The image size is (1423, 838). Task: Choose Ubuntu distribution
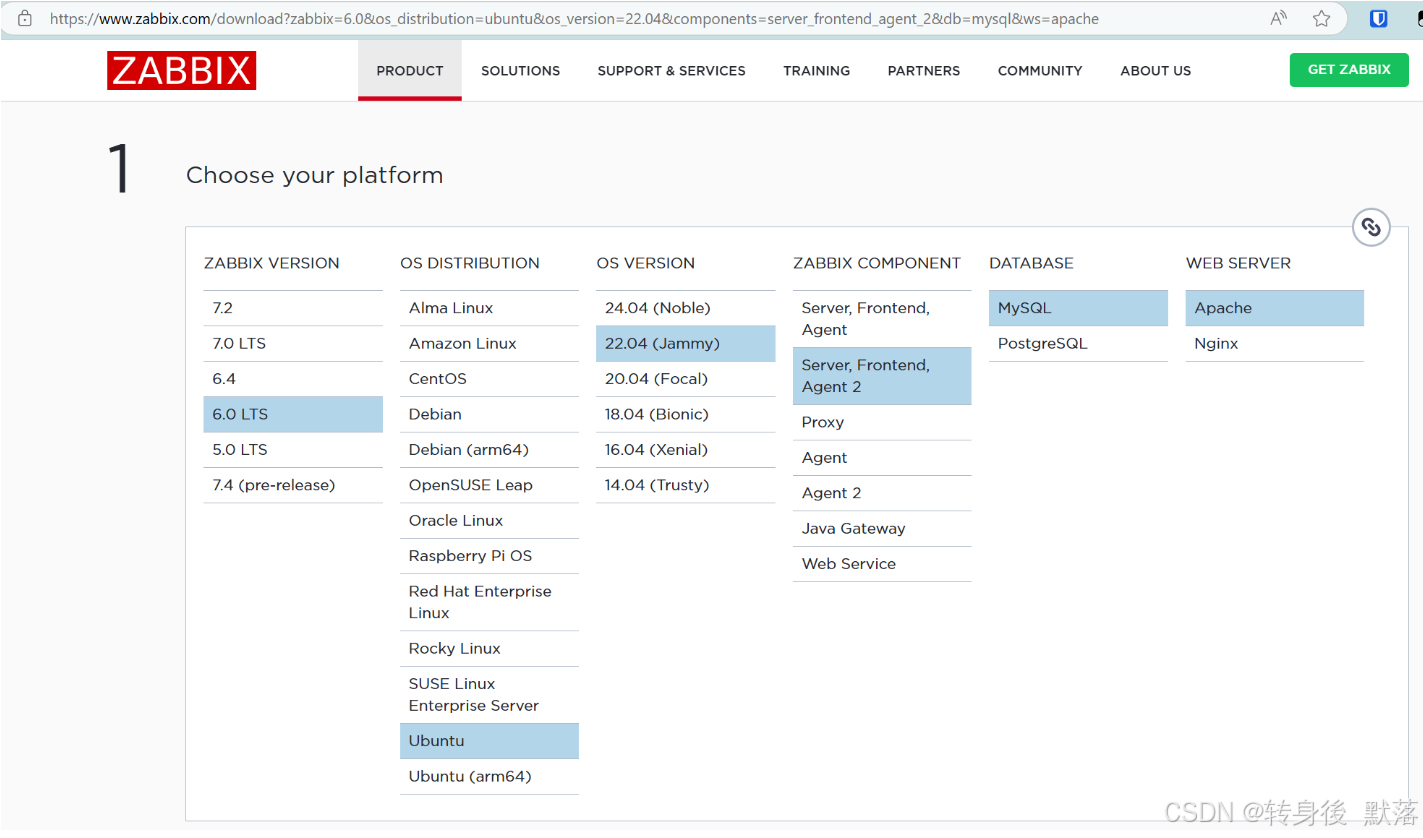489,741
